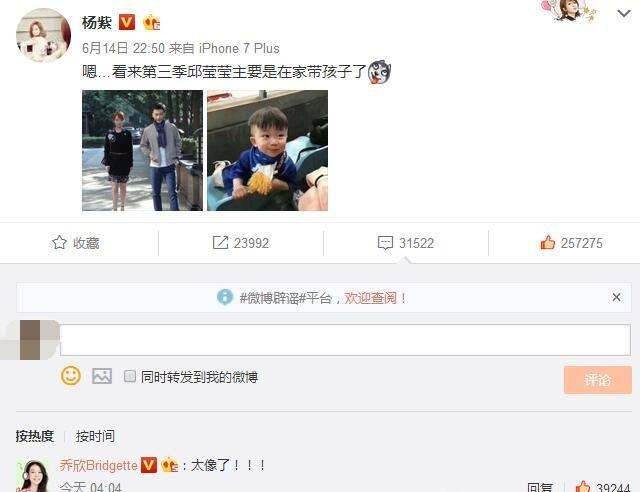Click the orange 评论 submit button
Viewport: 640px width, 492px height.
coord(598,380)
